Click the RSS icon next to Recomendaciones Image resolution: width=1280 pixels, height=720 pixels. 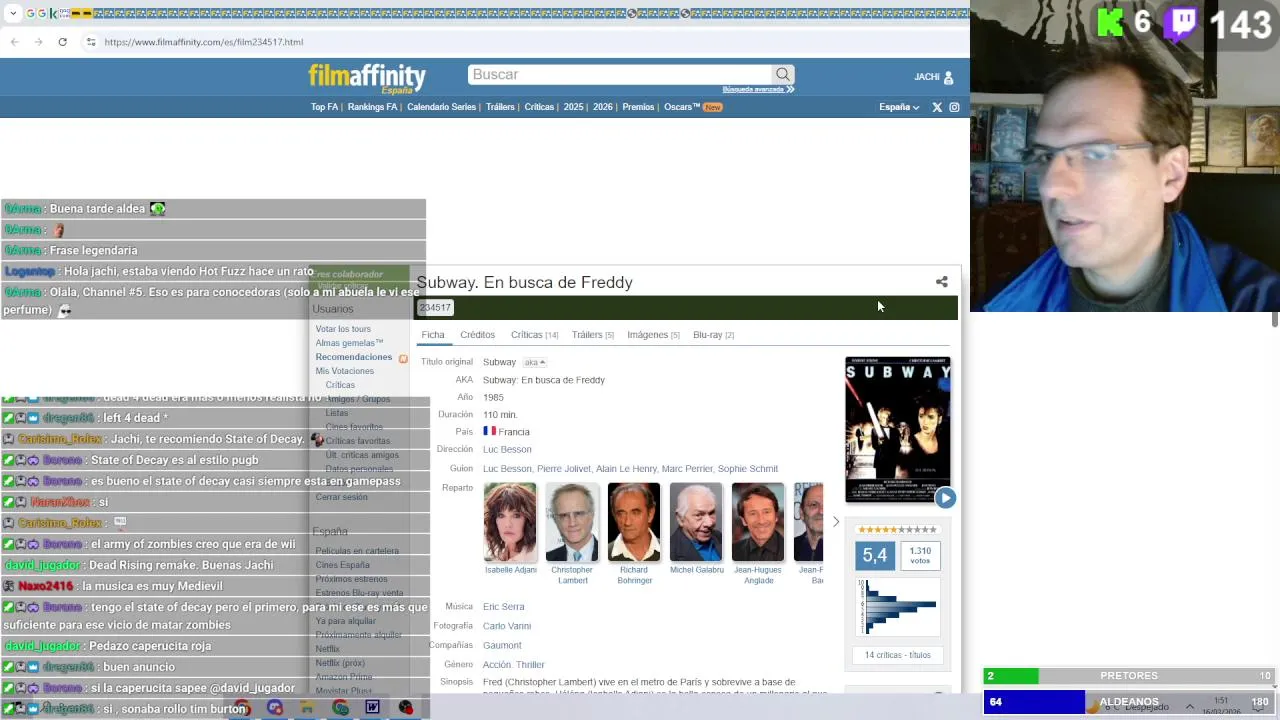[403, 358]
